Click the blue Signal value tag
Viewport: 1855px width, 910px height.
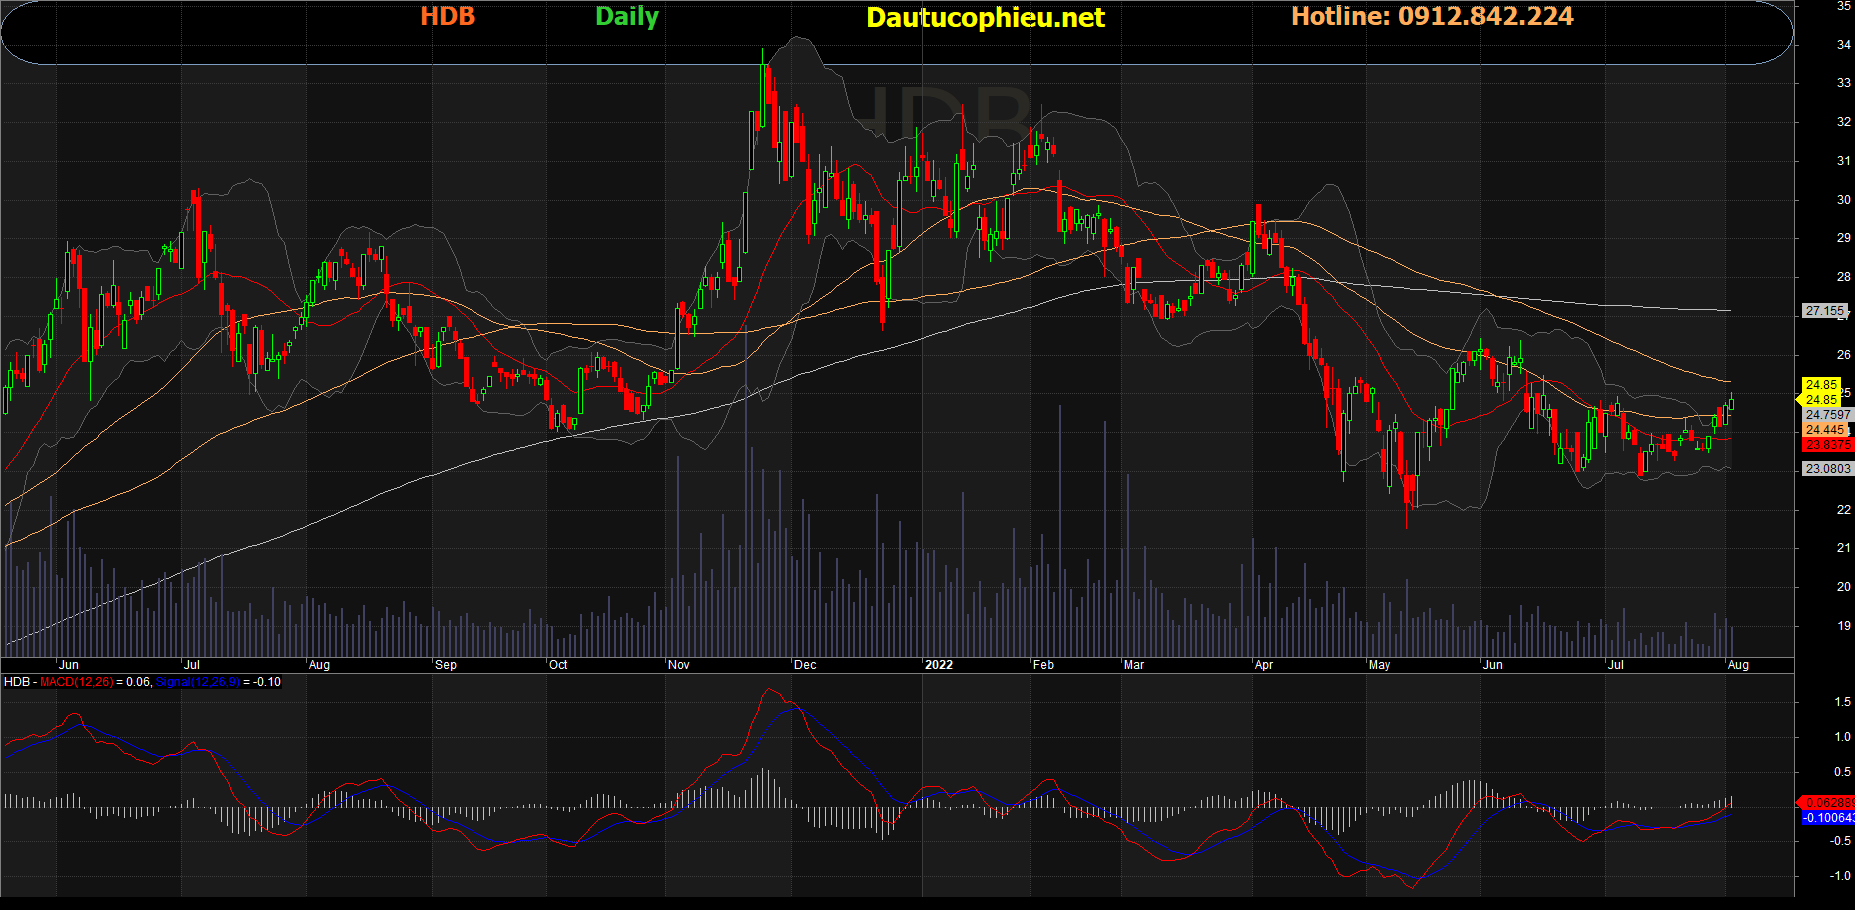pos(1828,818)
